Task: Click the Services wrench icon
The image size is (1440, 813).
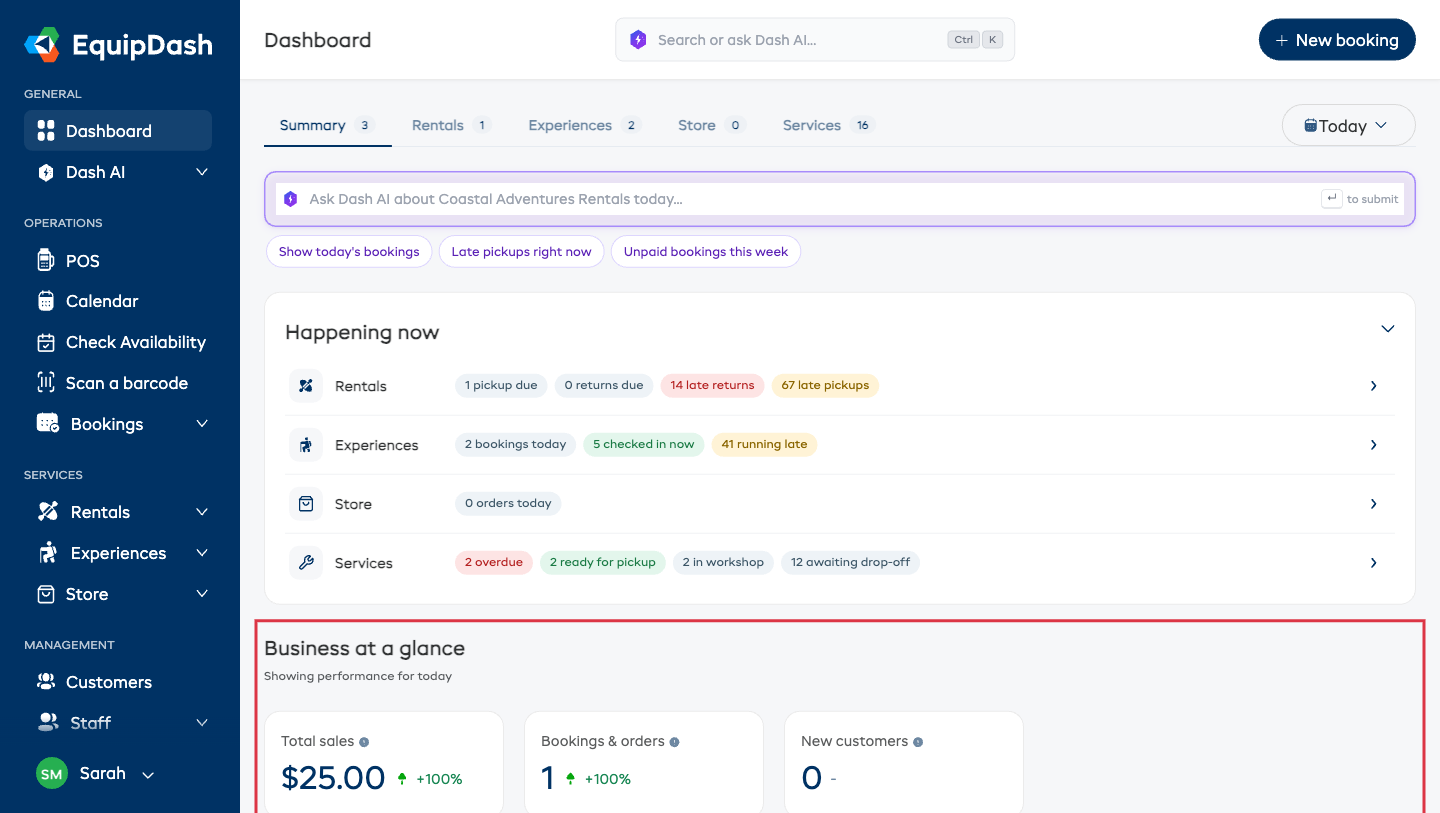Action: pos(306,563)
